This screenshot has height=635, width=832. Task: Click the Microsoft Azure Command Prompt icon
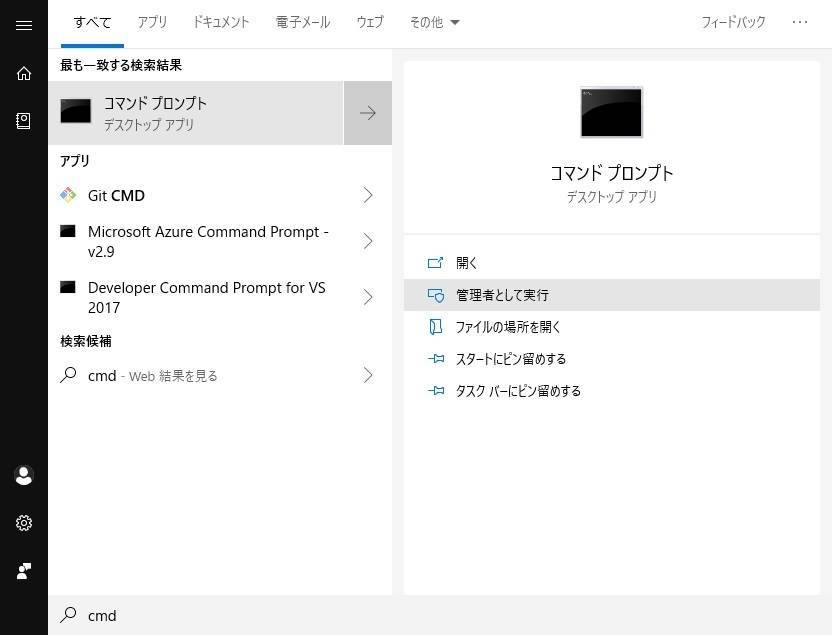(x=67, y=231)
